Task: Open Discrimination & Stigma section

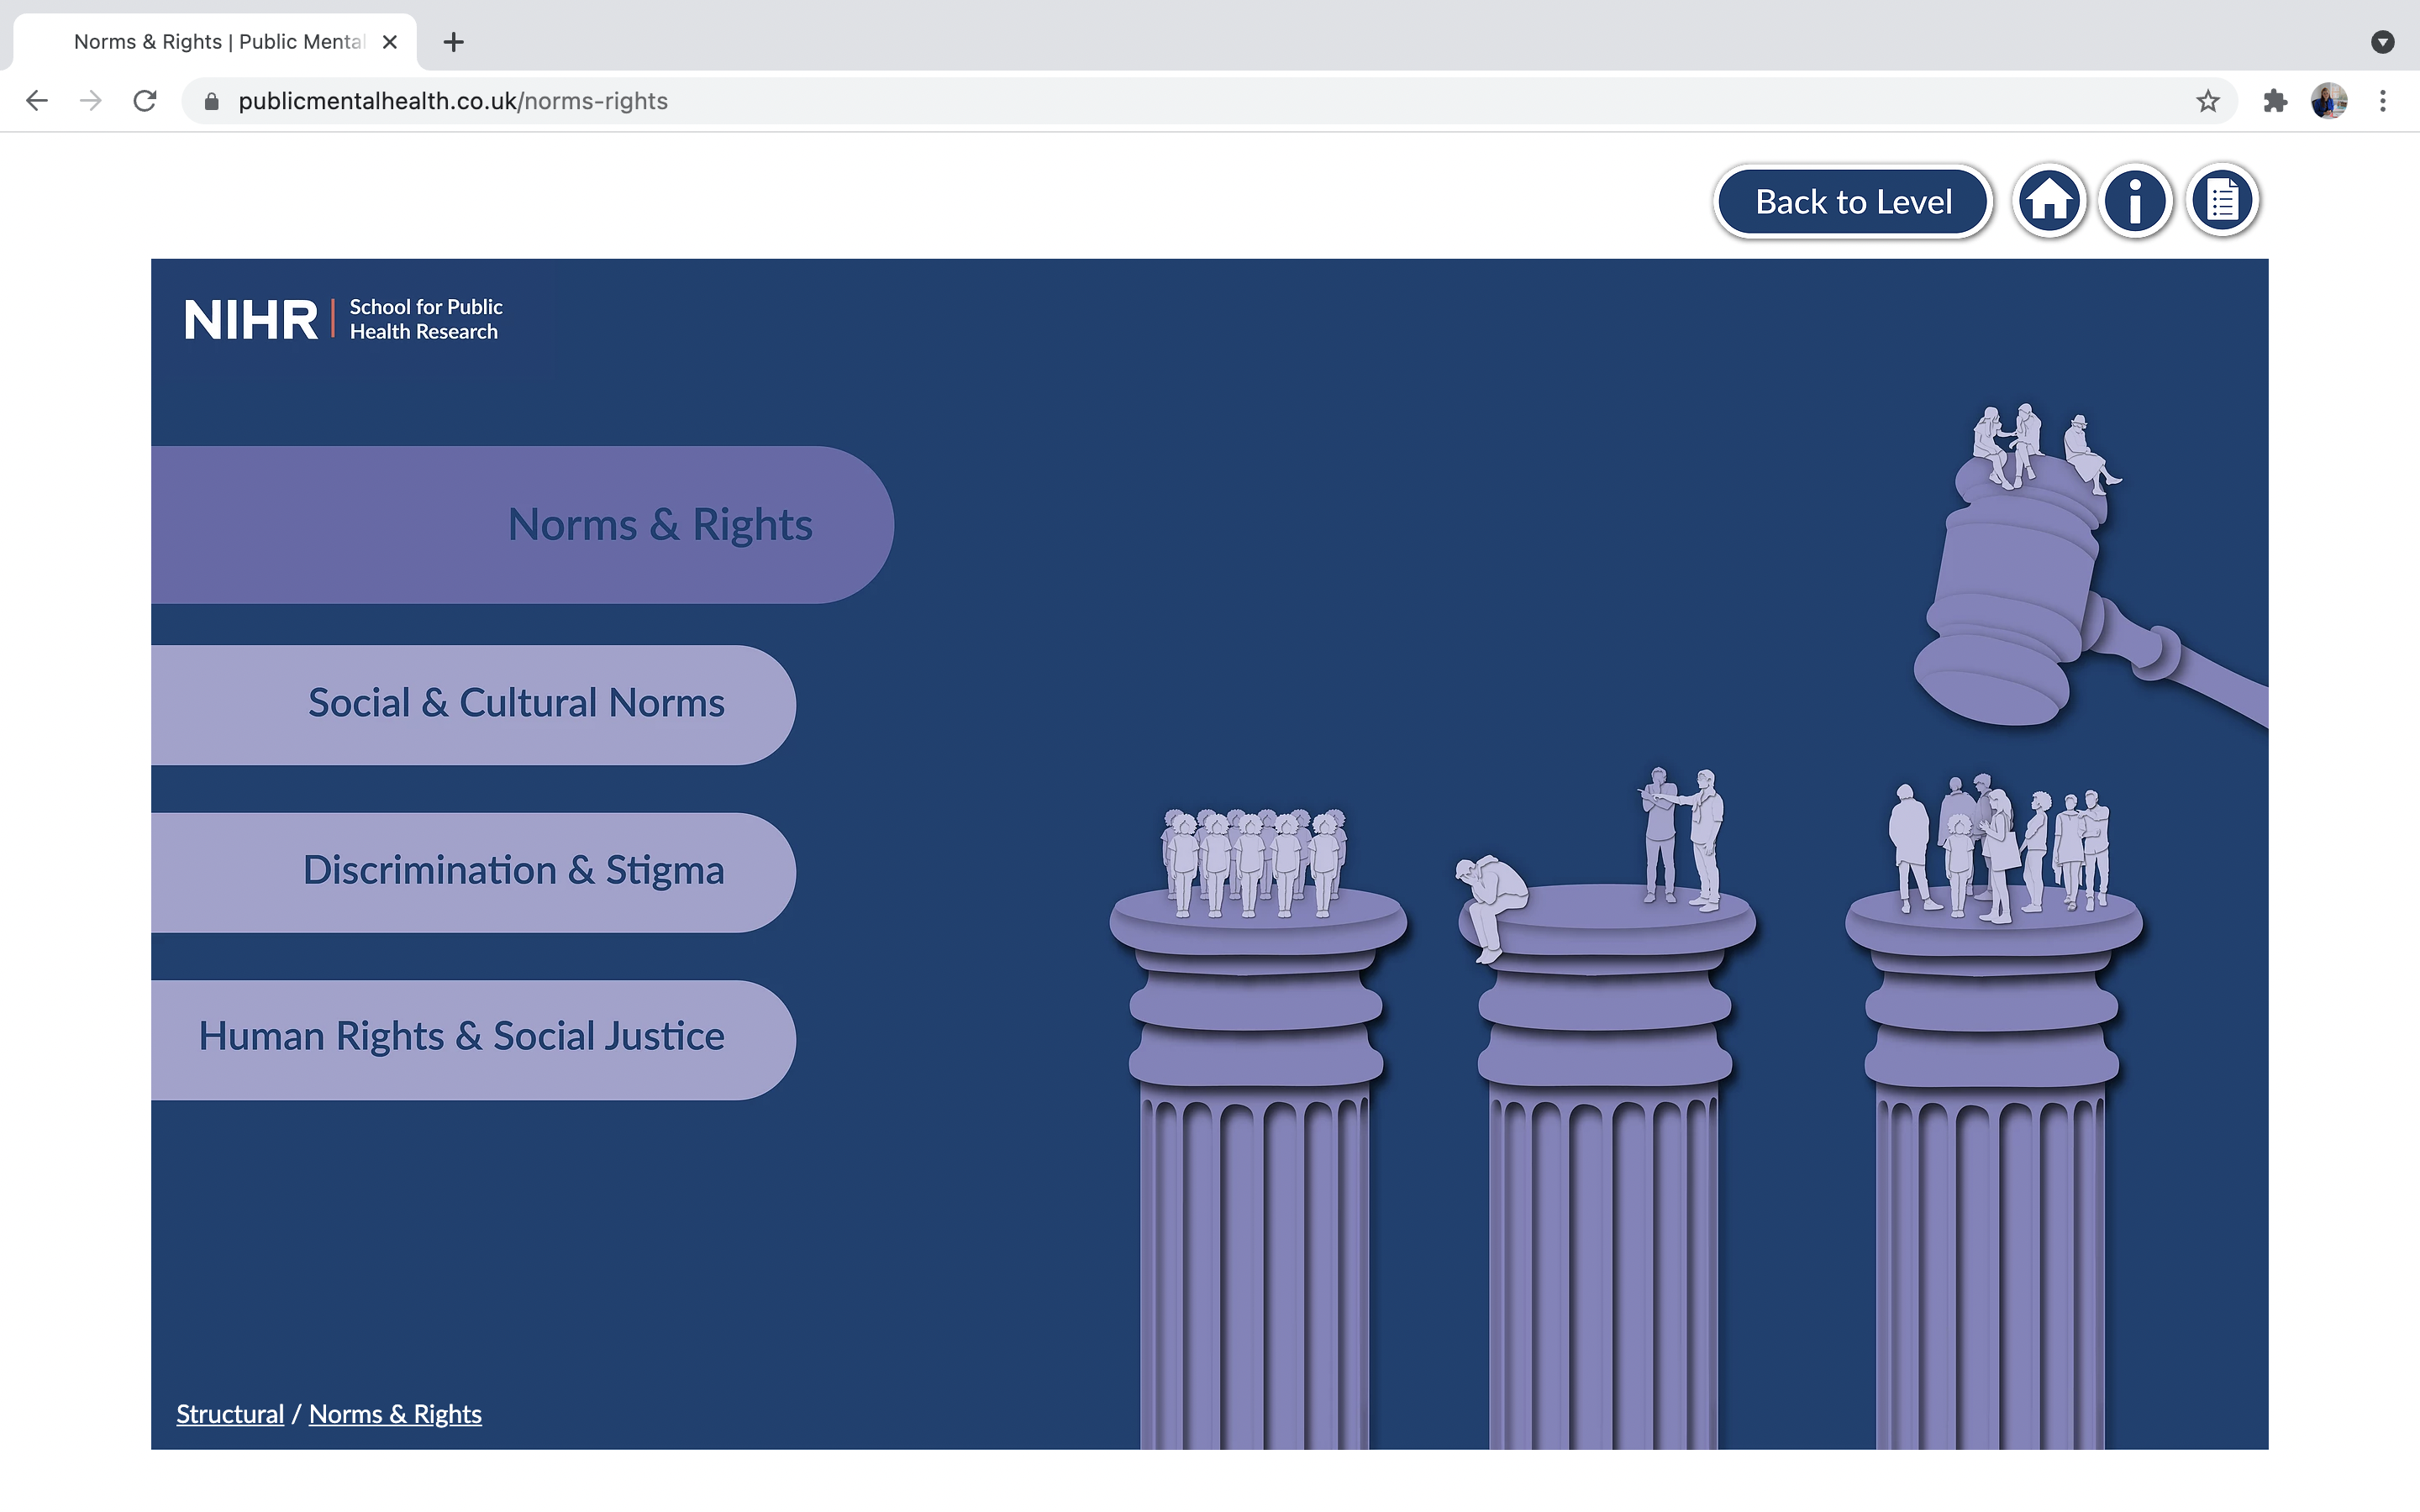Action: tap(513, 871)
